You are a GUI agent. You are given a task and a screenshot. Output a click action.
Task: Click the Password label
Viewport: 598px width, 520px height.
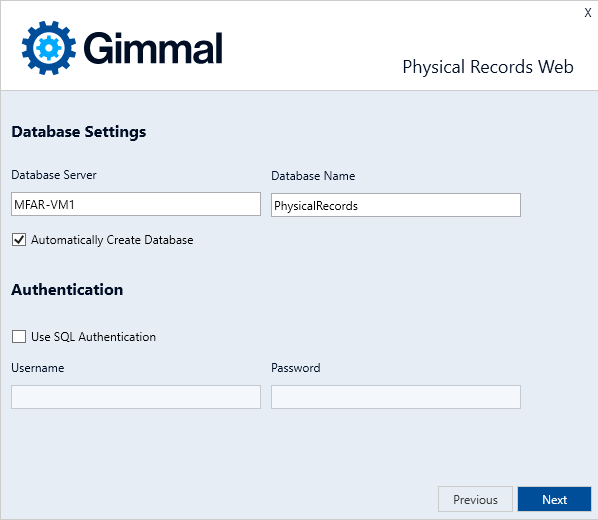(x=296, y=368)
